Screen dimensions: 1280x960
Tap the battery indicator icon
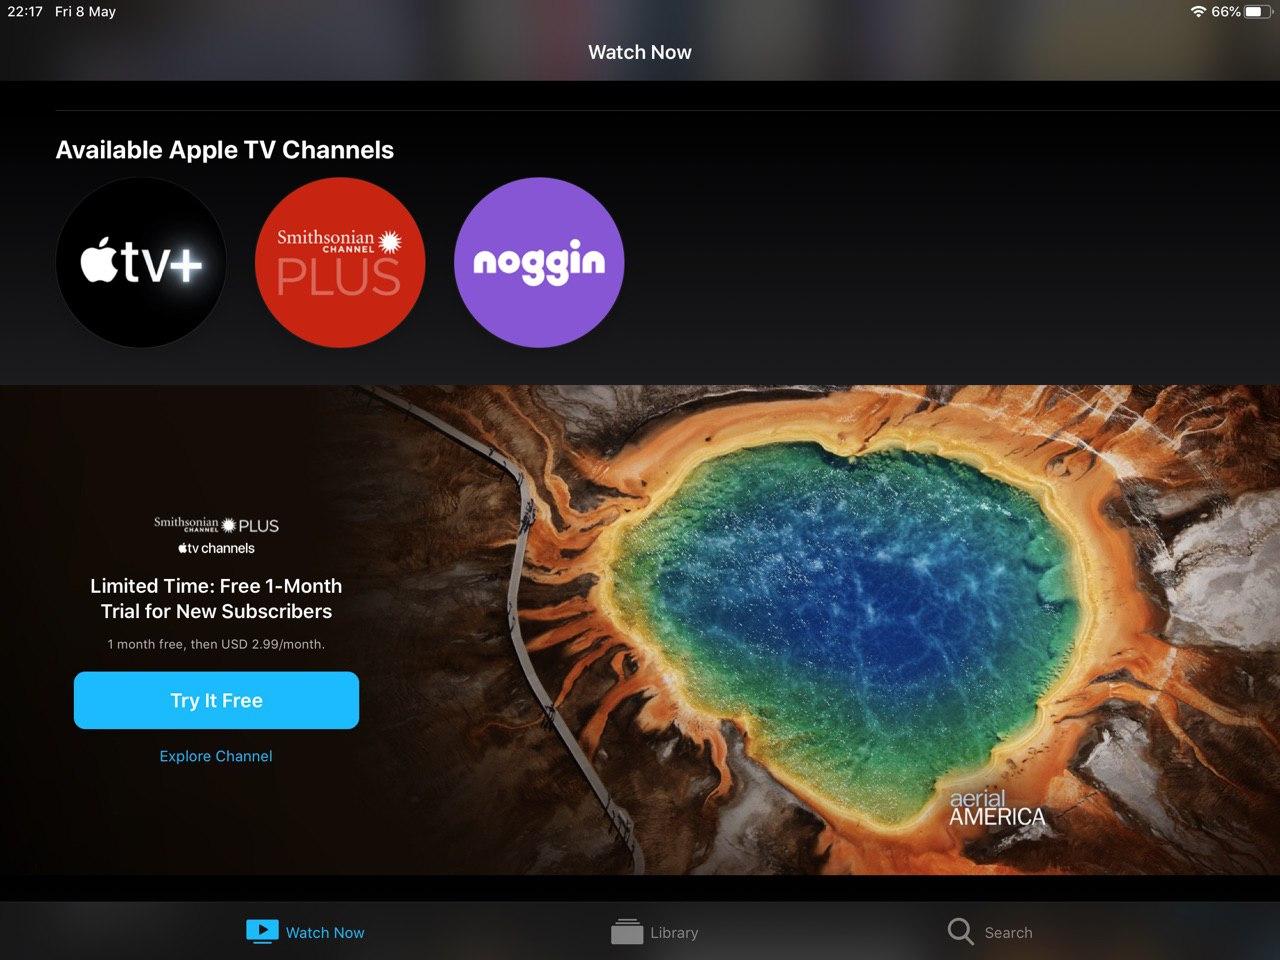pos(1259,12)
